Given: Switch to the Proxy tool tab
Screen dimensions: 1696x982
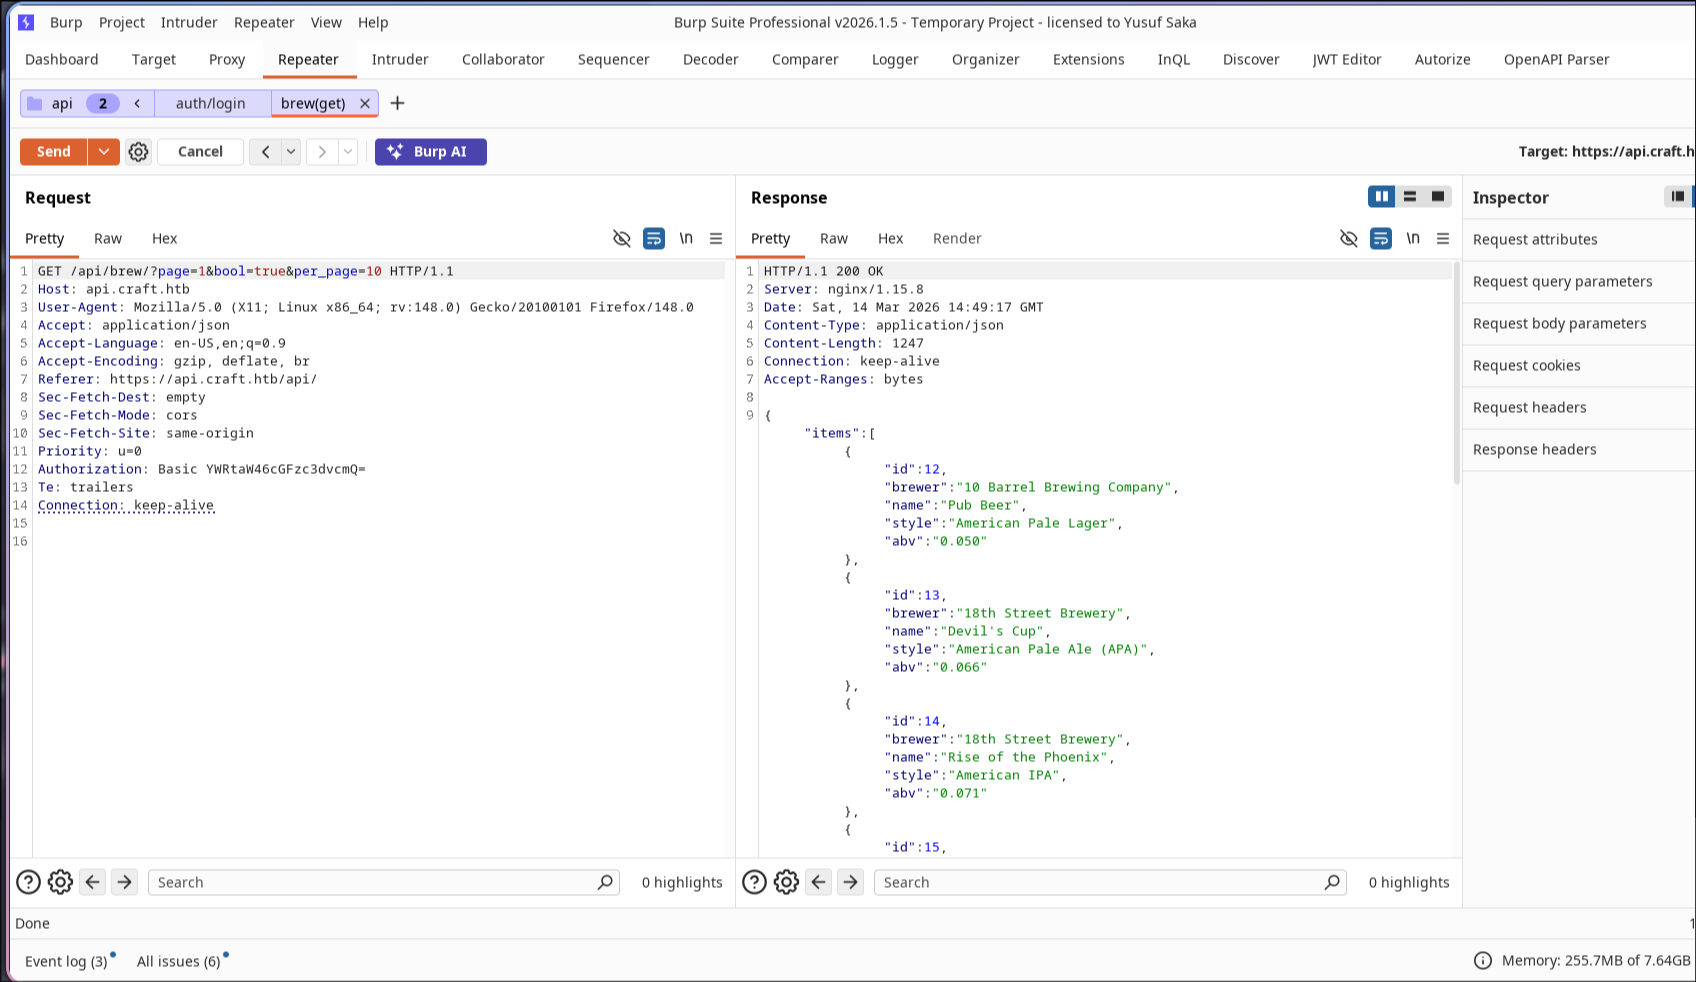Looking at the screenshot, I should (227, 60).
